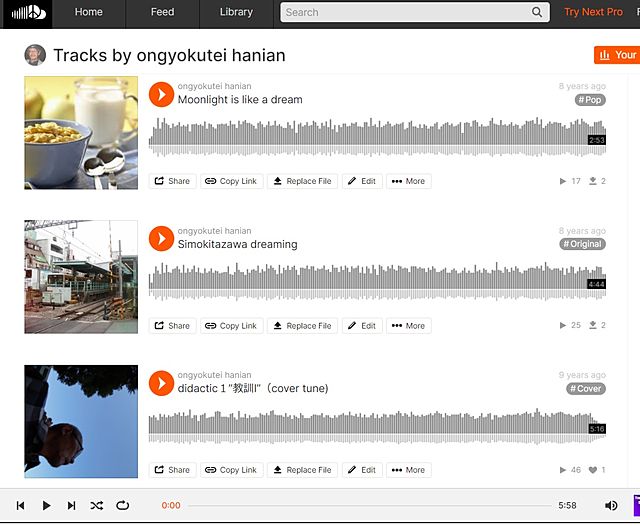Screen dimensions: 640x526
Task: Click the search magnifier icon
Action: pyautogui.click(x=537, y=12)
